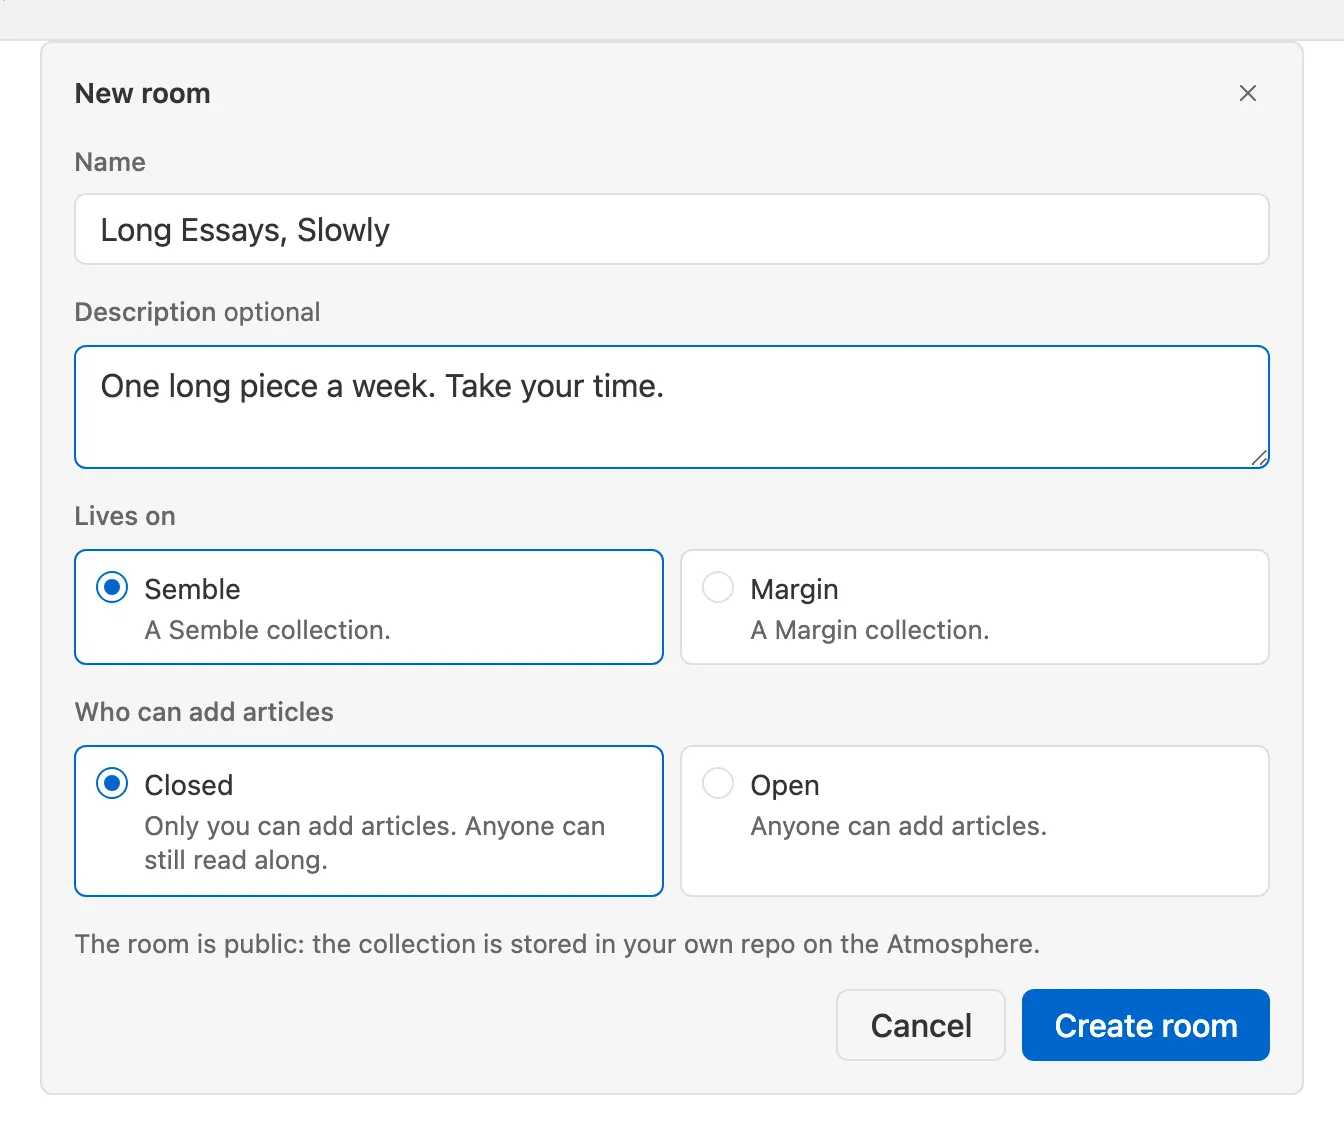Choose the Closed radio option
This screenshot has height=1134, width=1344.
click(112, 783)
